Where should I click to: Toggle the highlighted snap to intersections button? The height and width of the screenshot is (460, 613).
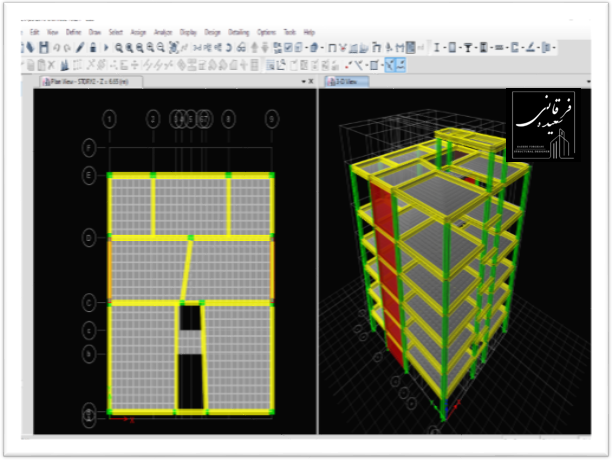(391, 65)
